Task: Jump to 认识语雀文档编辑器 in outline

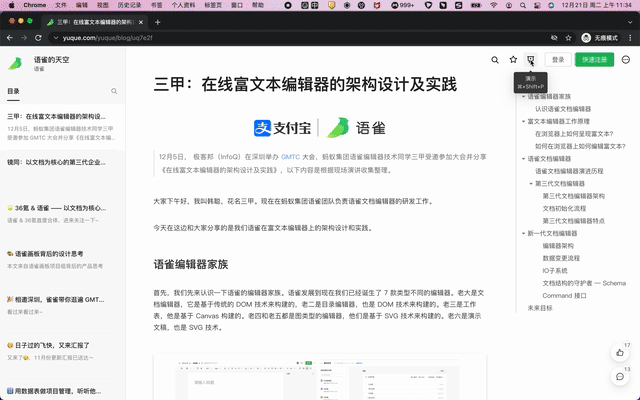Action: [x=563, y=109]
